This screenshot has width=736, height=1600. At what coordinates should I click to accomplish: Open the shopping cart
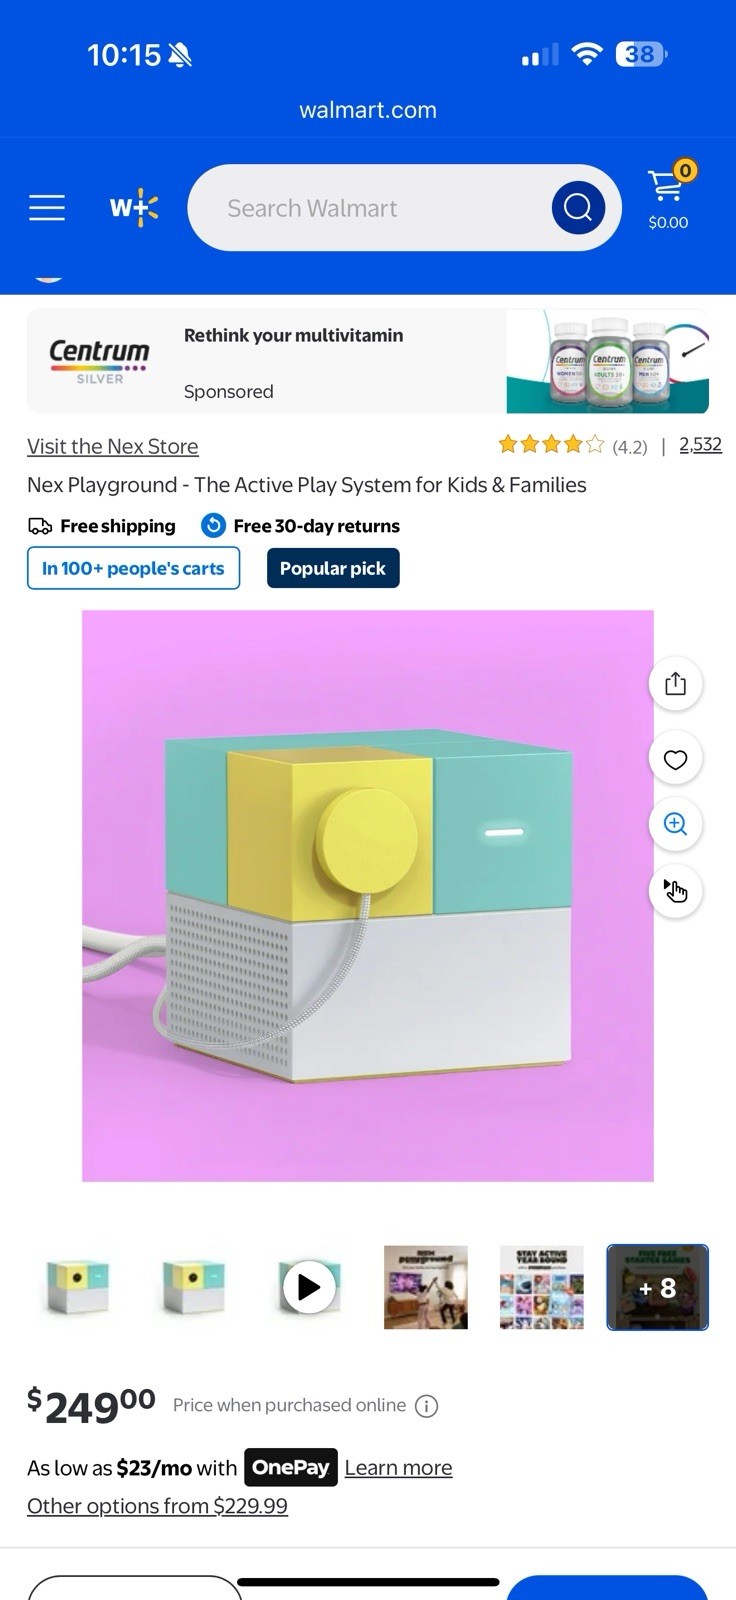tap(668, 195)
